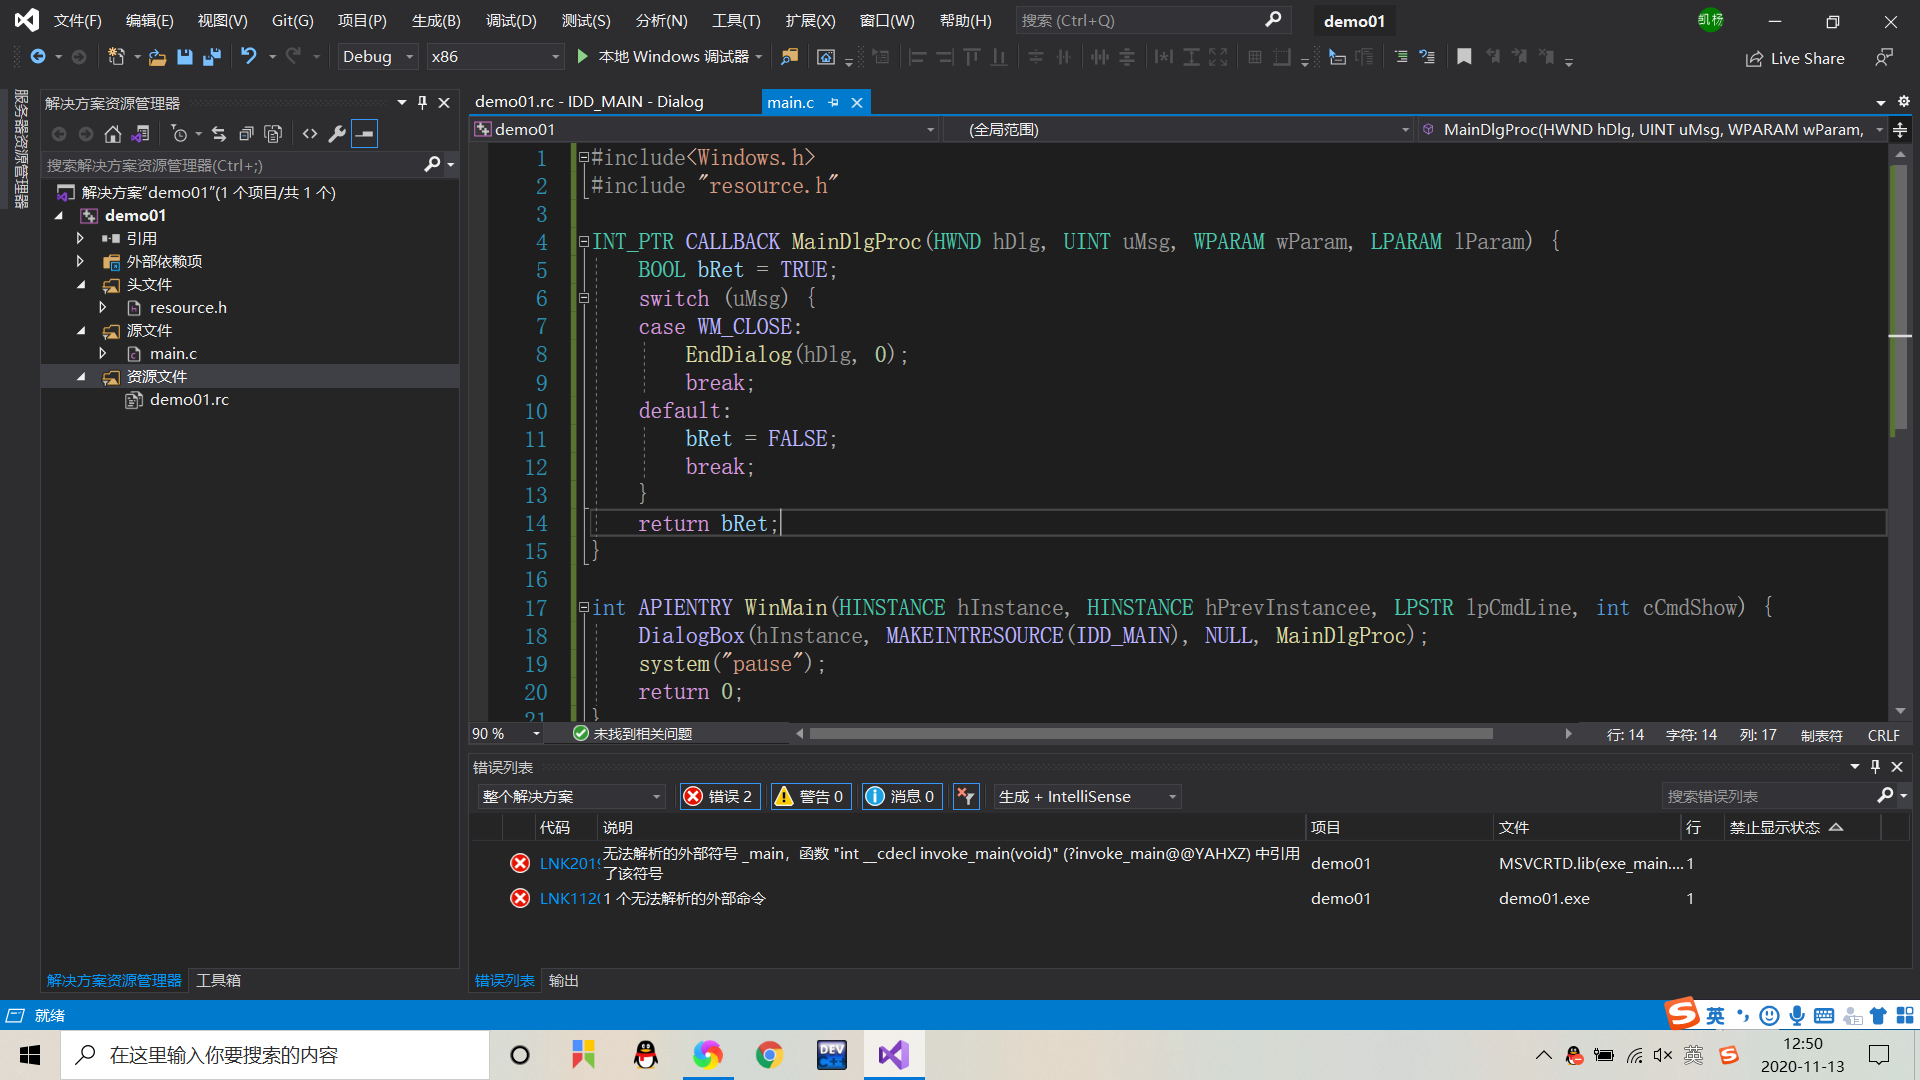1920x1080 pixels.
Task: Open the 90 % zoom level dropdown
Action: click(506, 734)
